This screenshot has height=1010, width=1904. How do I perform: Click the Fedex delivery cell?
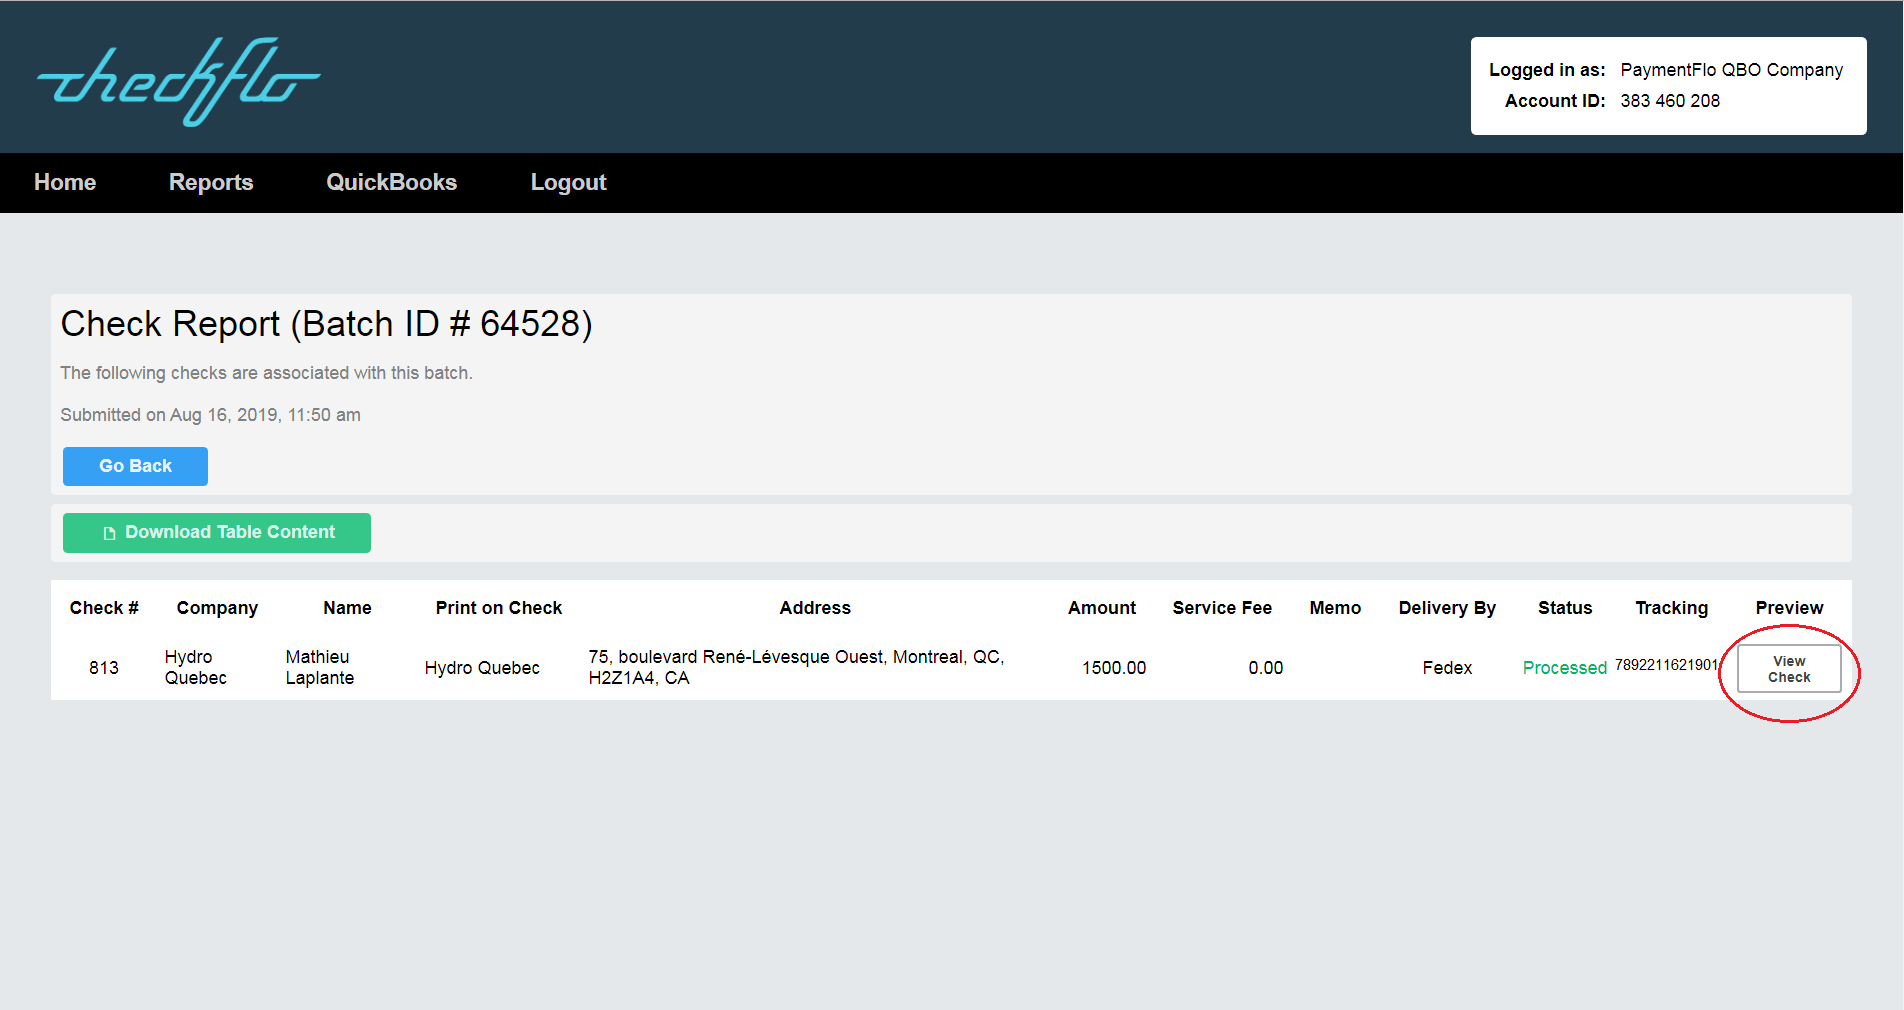point(1447,668)
